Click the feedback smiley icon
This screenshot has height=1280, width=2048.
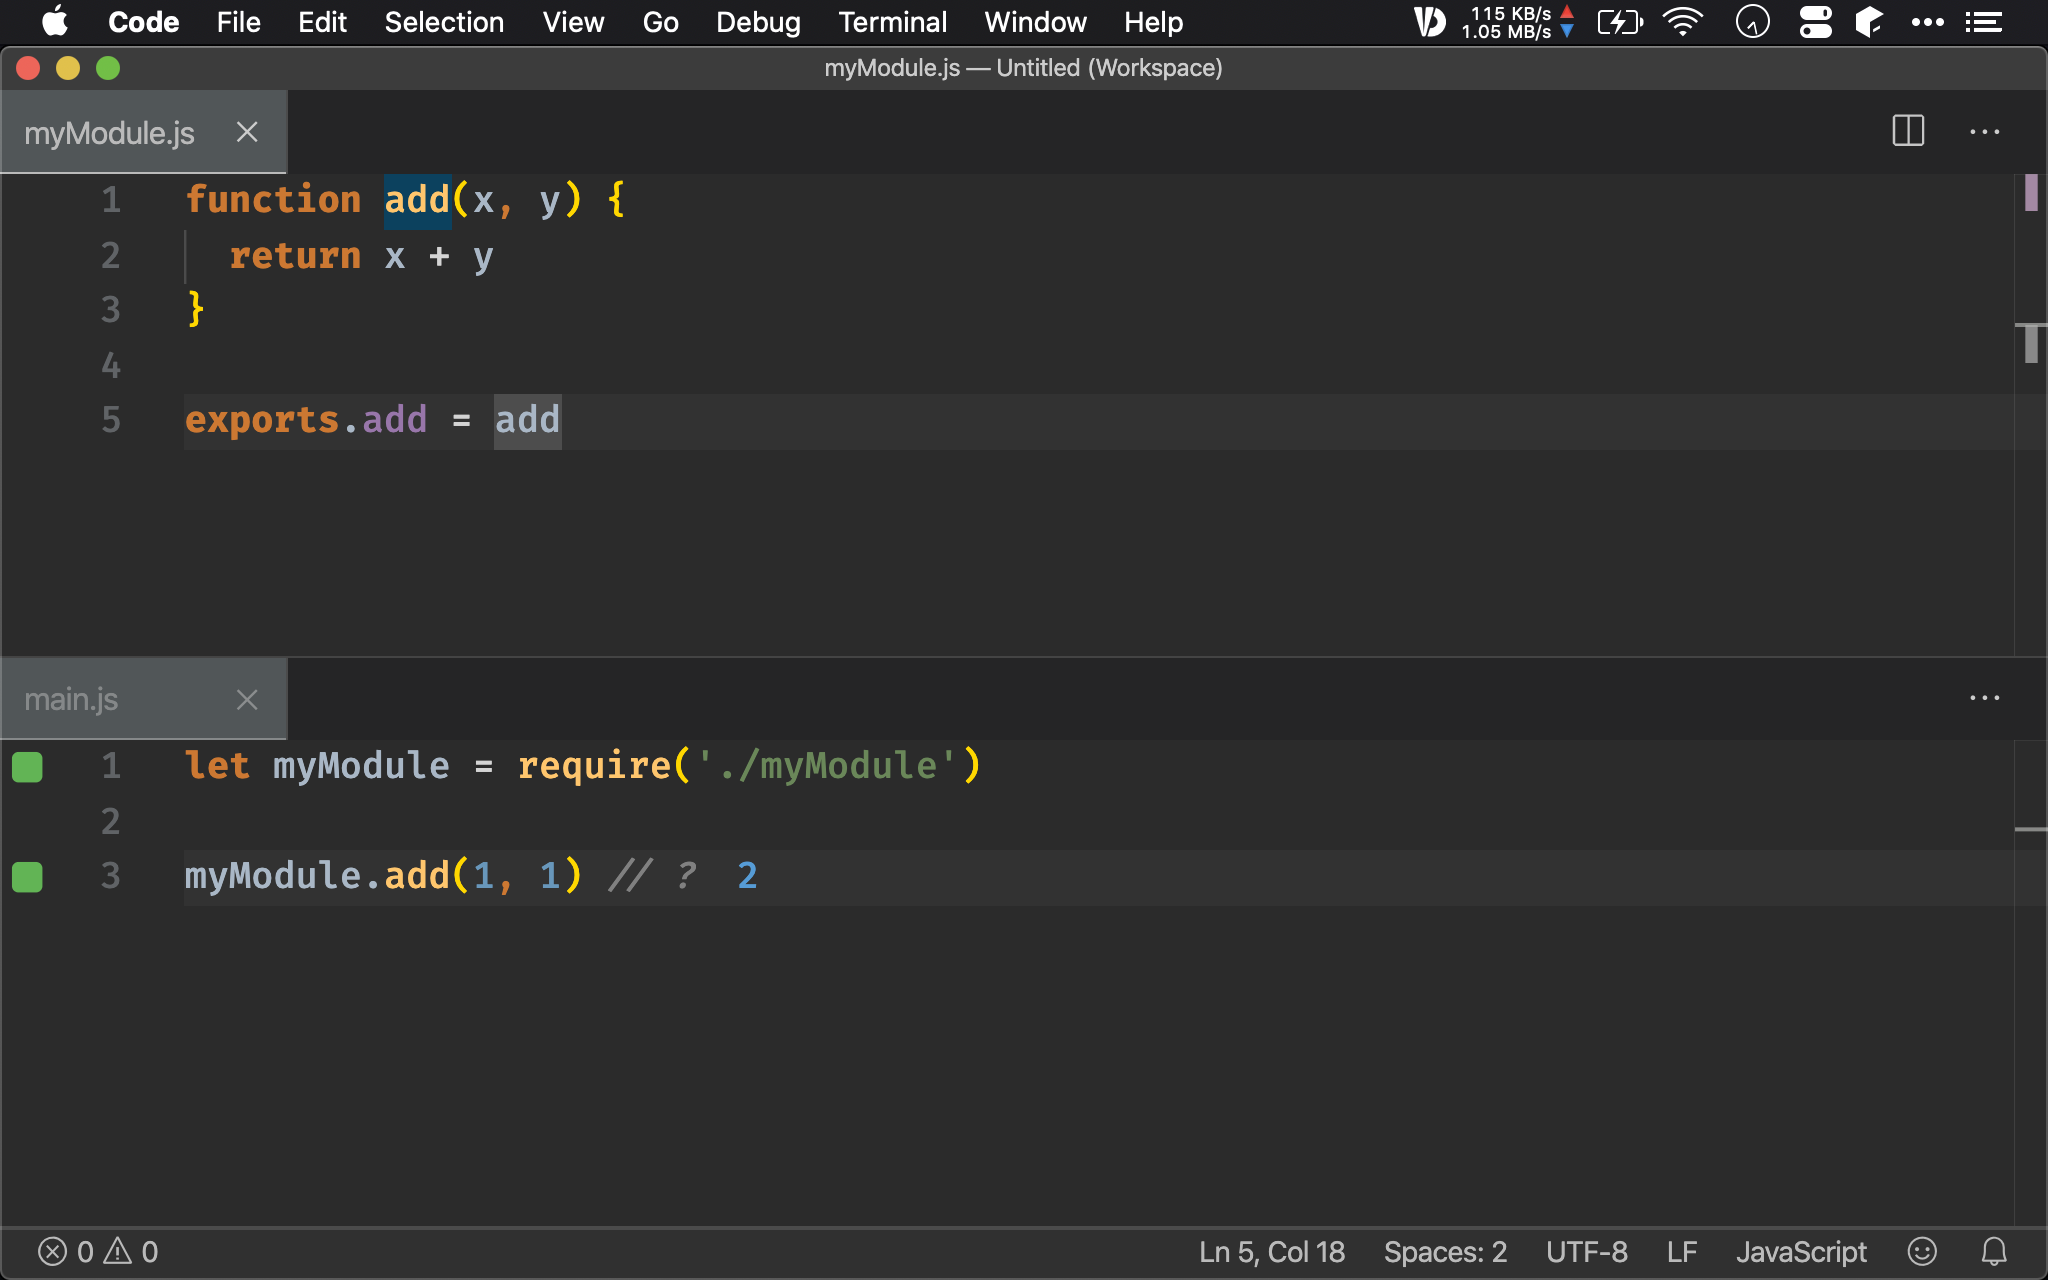[x=1922, y=1251]
